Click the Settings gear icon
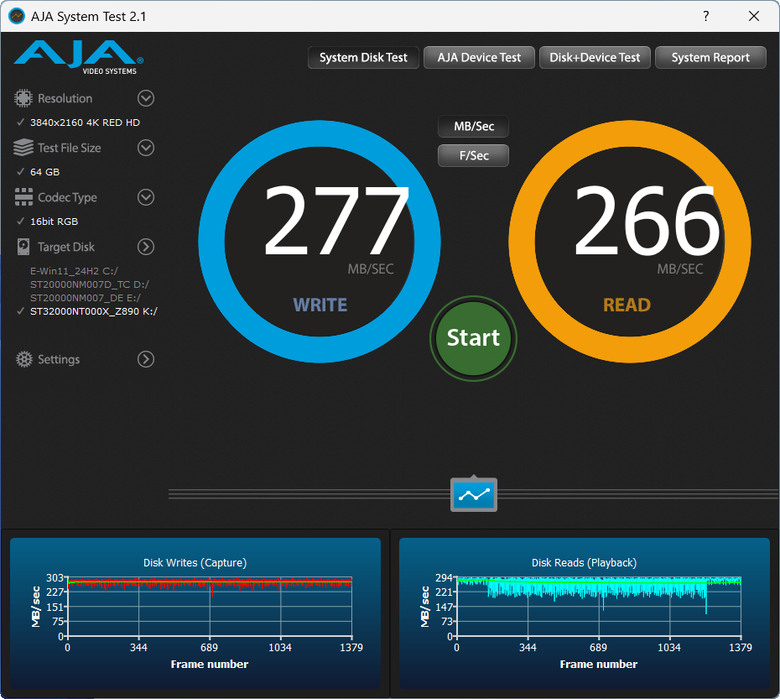The width and height of the screenshot is (780, 699). pyautogui.click(x=23, y=359)
